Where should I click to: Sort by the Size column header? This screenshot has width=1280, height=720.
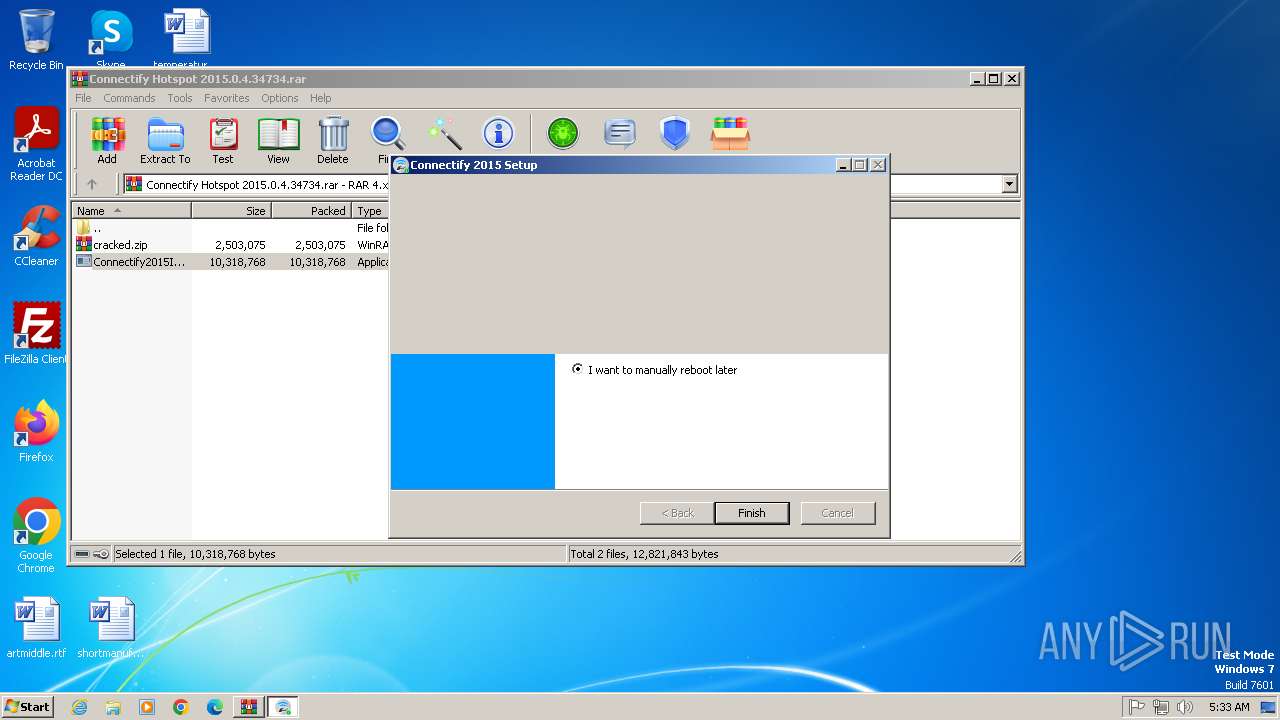[232, 211]
